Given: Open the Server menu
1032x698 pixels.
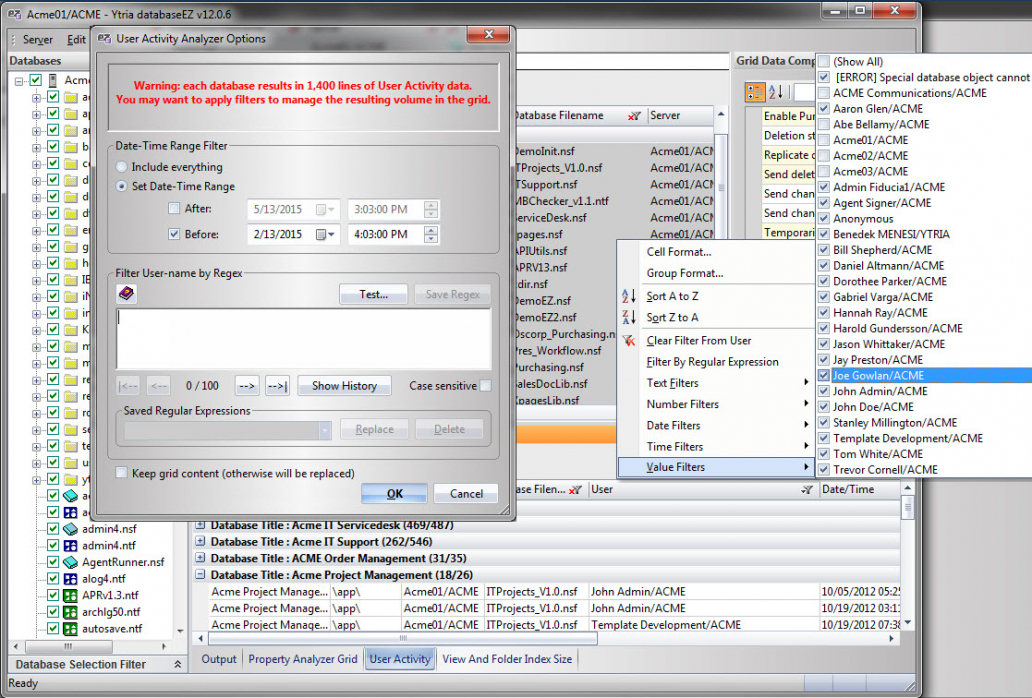Looking at the screenshot, I should click(x=38, y=39).
